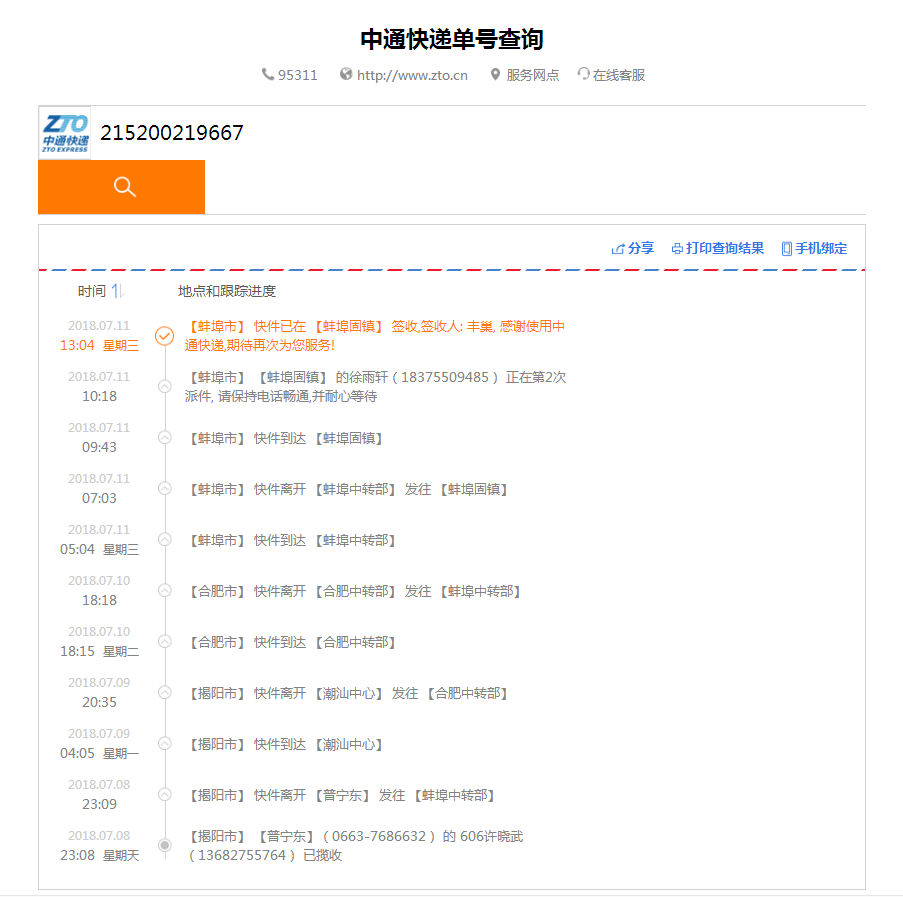Image resolution: width=903 pixels, height=897 pixels.
Task: Click the mobile phone icon for 手机绑定
Action: pos(787,249)
